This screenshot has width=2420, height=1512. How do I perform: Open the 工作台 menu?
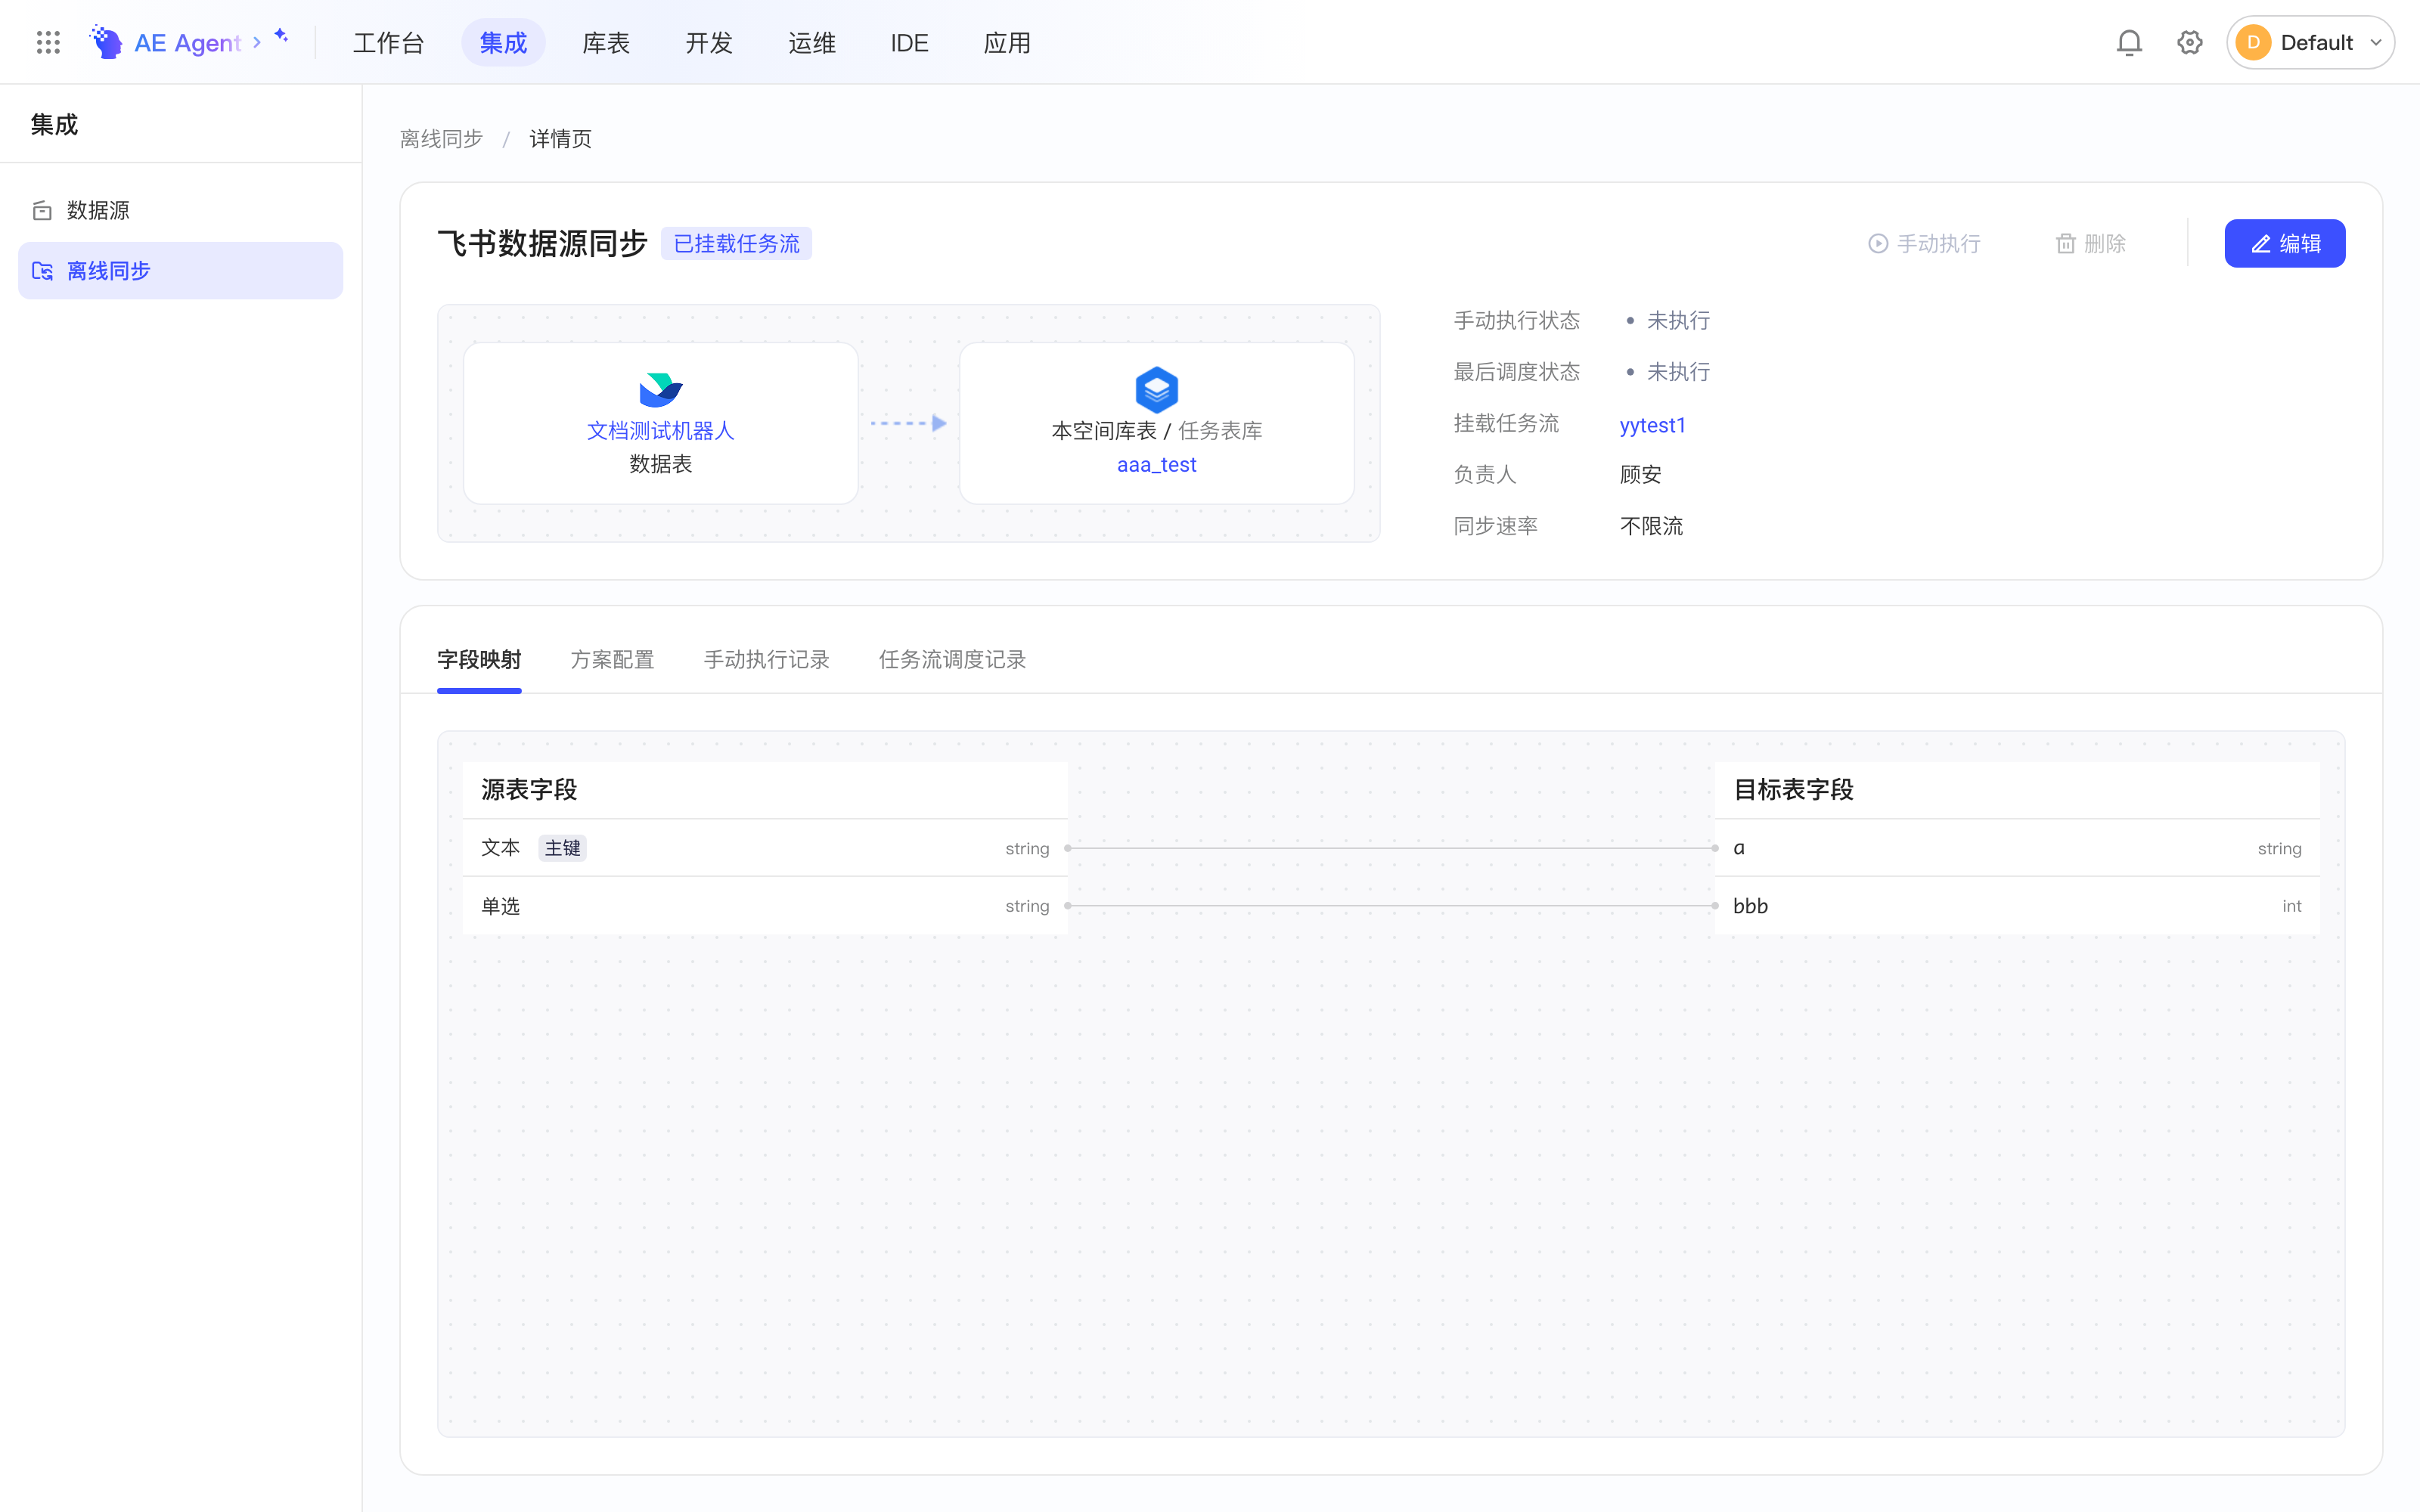pyautogui.click(x=389, y=42)
